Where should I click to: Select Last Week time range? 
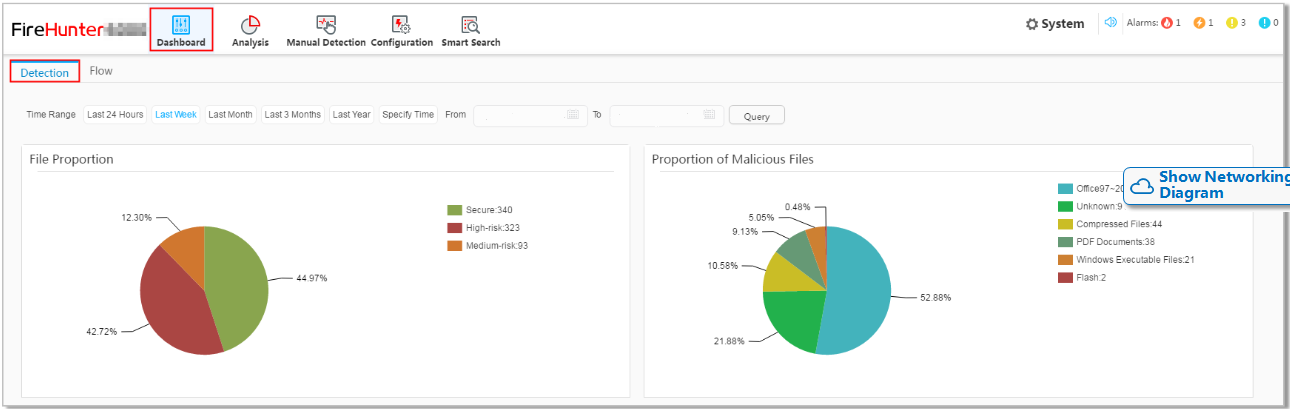click(x=176, y=115)
